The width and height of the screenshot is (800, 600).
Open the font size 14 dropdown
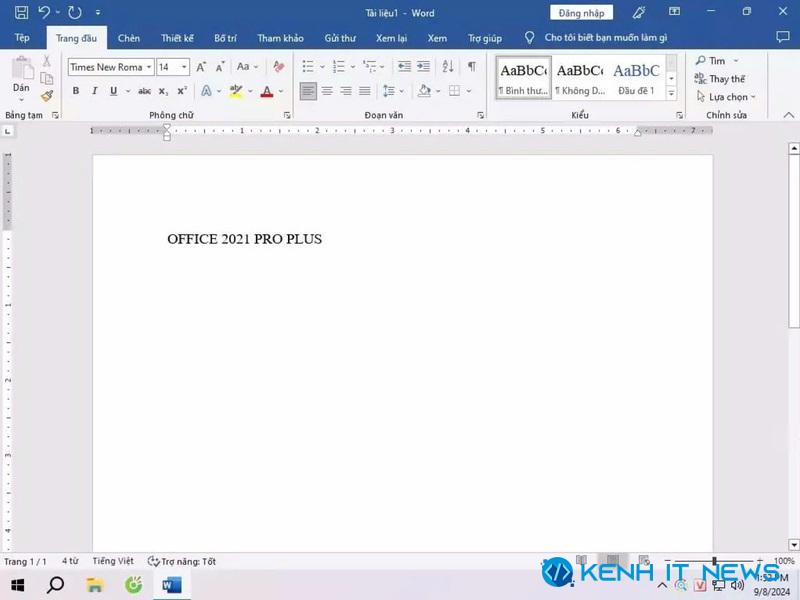[184, 67]
